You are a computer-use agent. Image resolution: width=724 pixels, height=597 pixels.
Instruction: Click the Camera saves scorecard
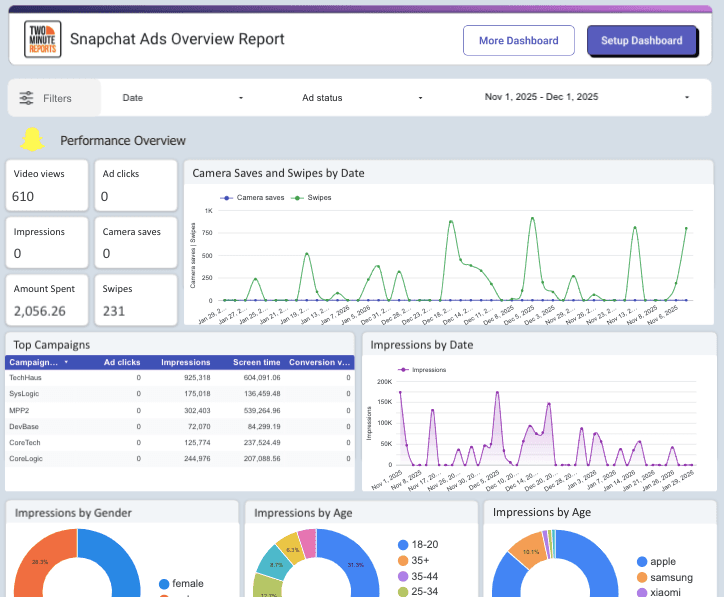pyautogui.click(x=136, y=242)
